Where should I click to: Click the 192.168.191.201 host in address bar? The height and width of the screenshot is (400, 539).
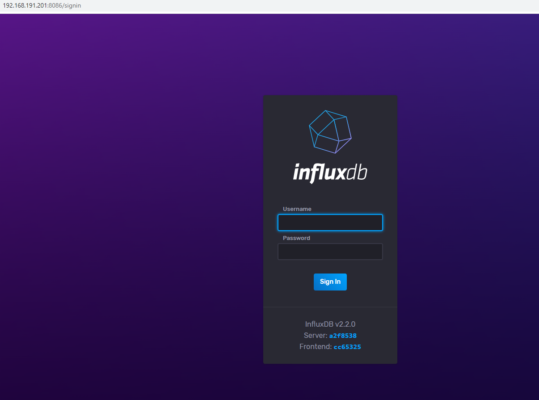25,5
